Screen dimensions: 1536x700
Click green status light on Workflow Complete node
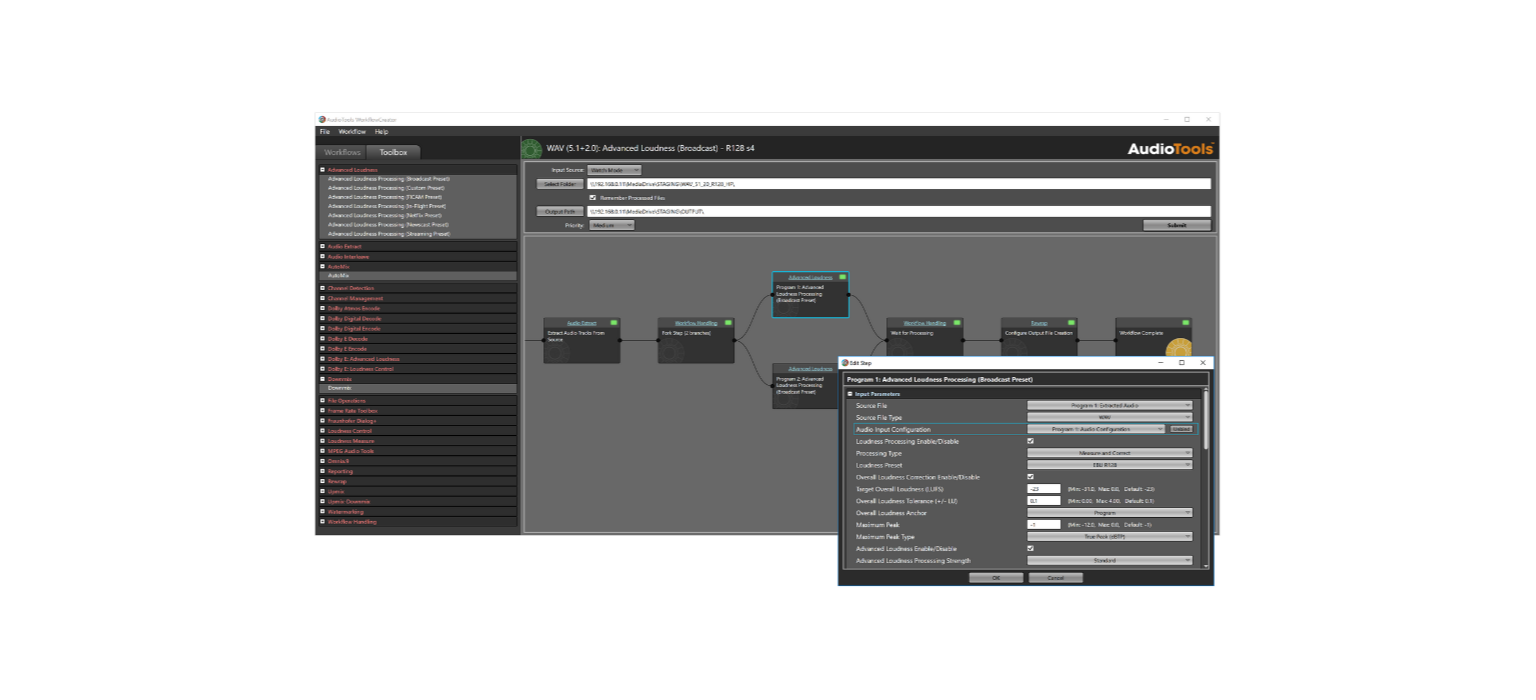pyautogui.click(x=1185, y=323)
